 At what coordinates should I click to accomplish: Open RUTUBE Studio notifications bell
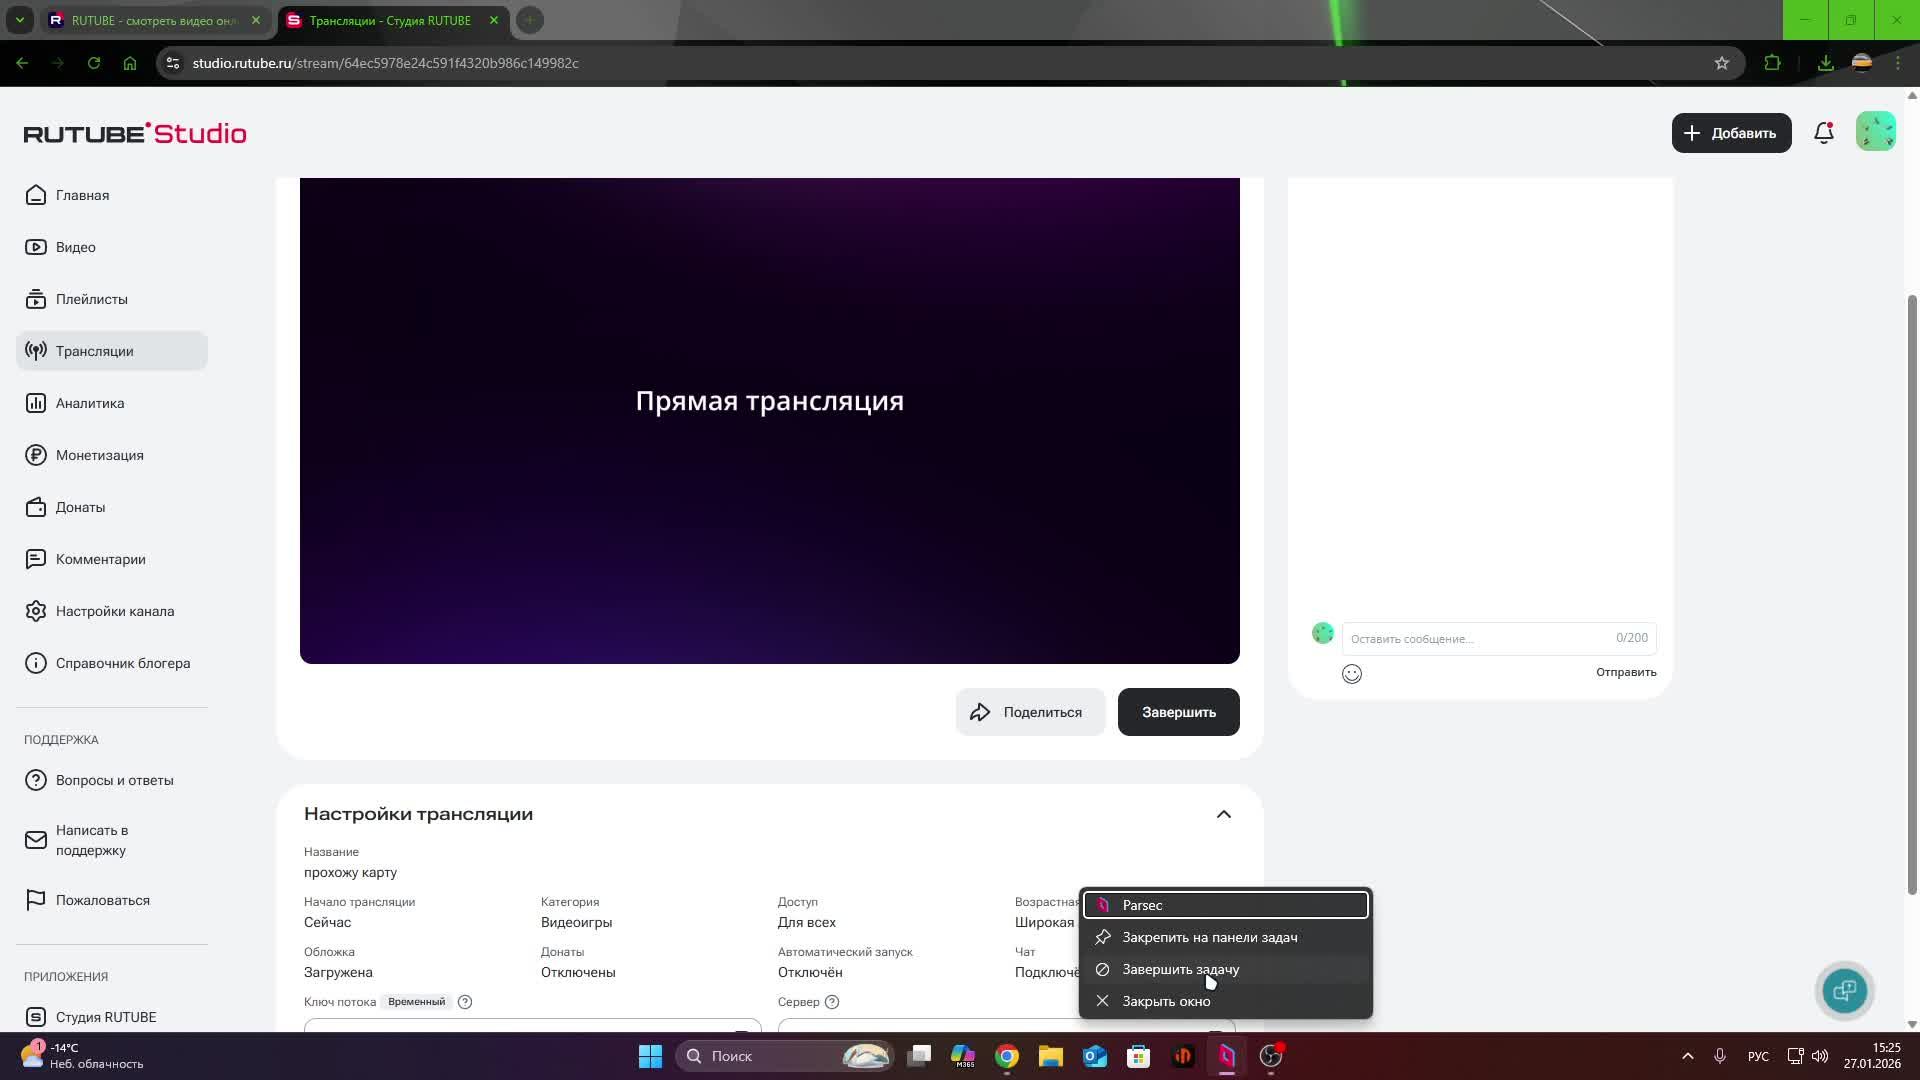click(x=1823, y=132)
